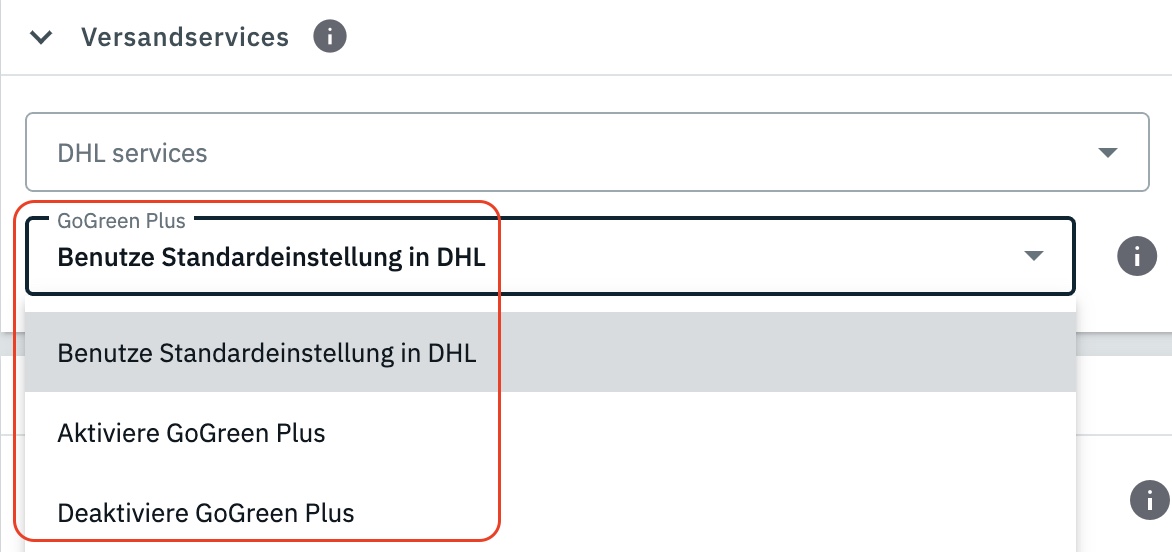This screenshot has height=552, width=1172.
Task: Keep default via Benutze Standardeinstellung list entry
Action: (267, 353)
